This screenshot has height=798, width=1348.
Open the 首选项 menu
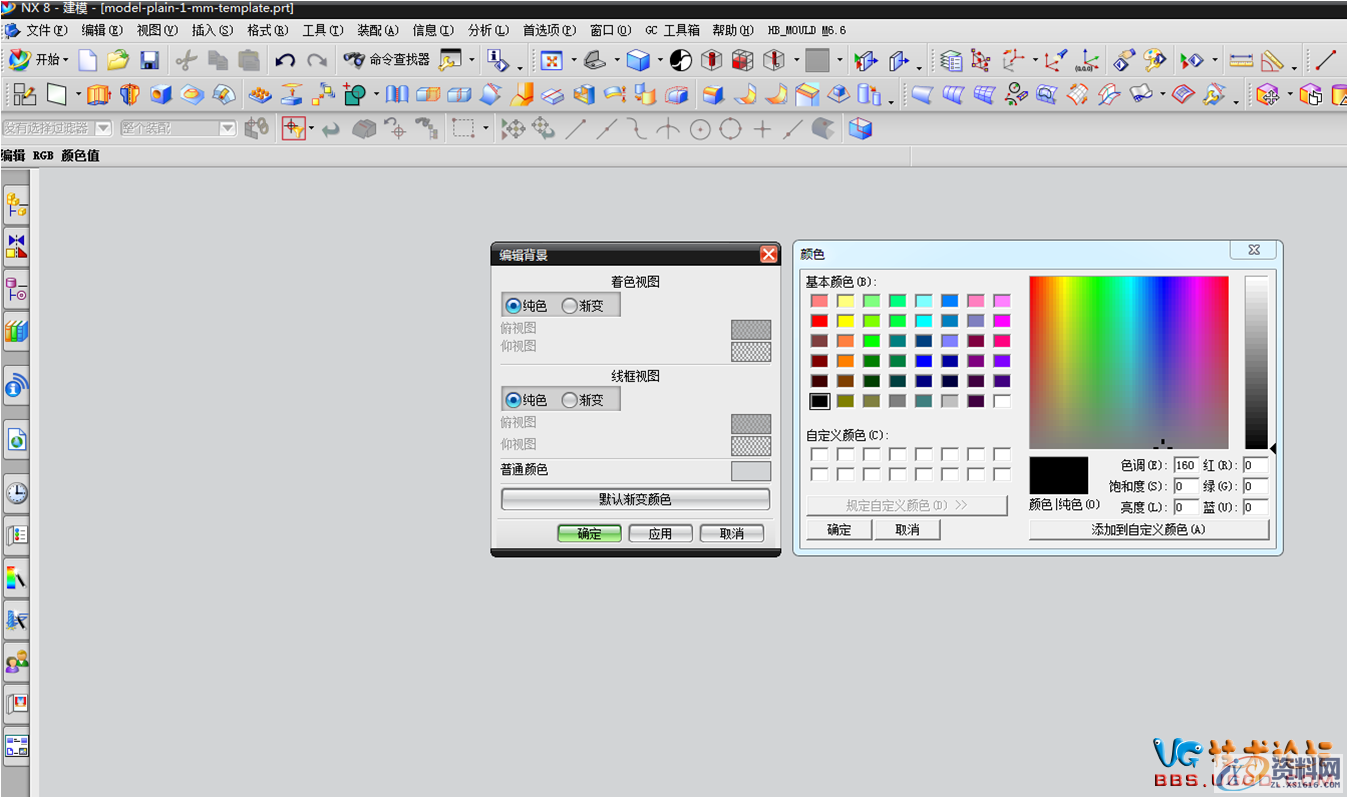(549, 30)
